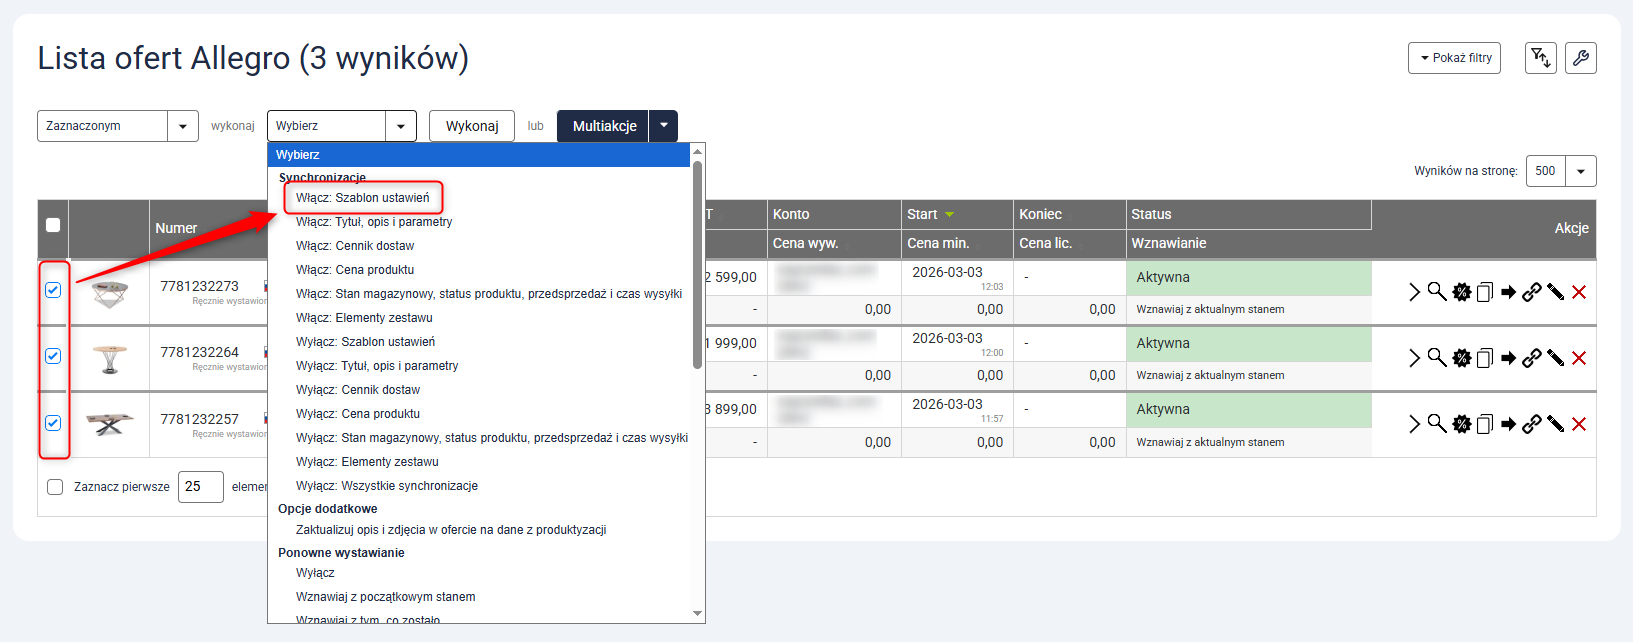The width and height of the screenshot is (1633, 642).
Task: Expand the Multiakcje split-button arrow
Action: (x=663, y=126)
